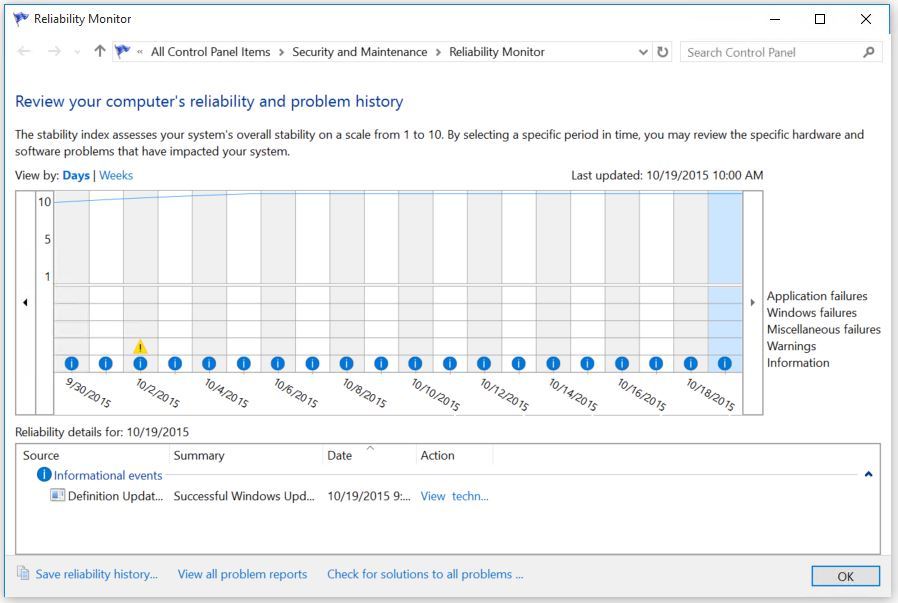Close the Reliability Monitor window
Viewport: 898px width, 603px height.
(865, 19)
